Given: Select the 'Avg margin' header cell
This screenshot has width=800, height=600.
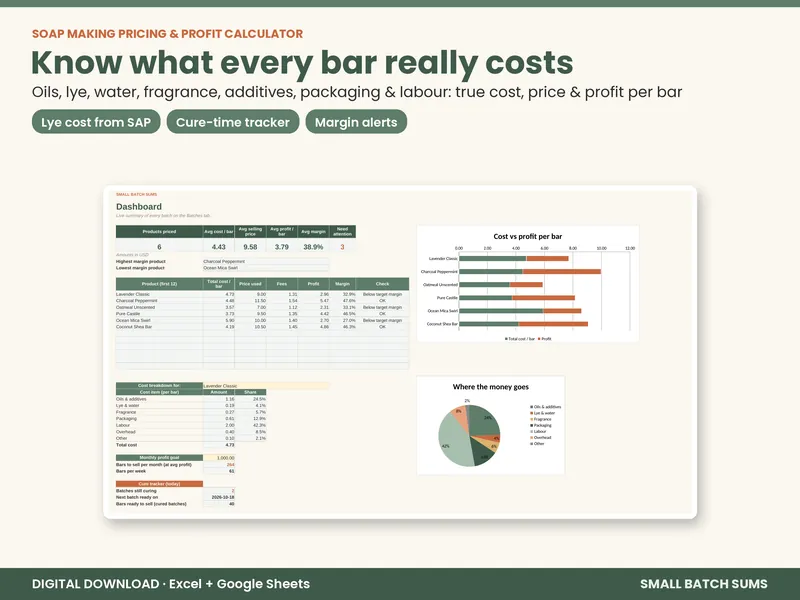Looking at the screenshot, I should click(313, 232).
